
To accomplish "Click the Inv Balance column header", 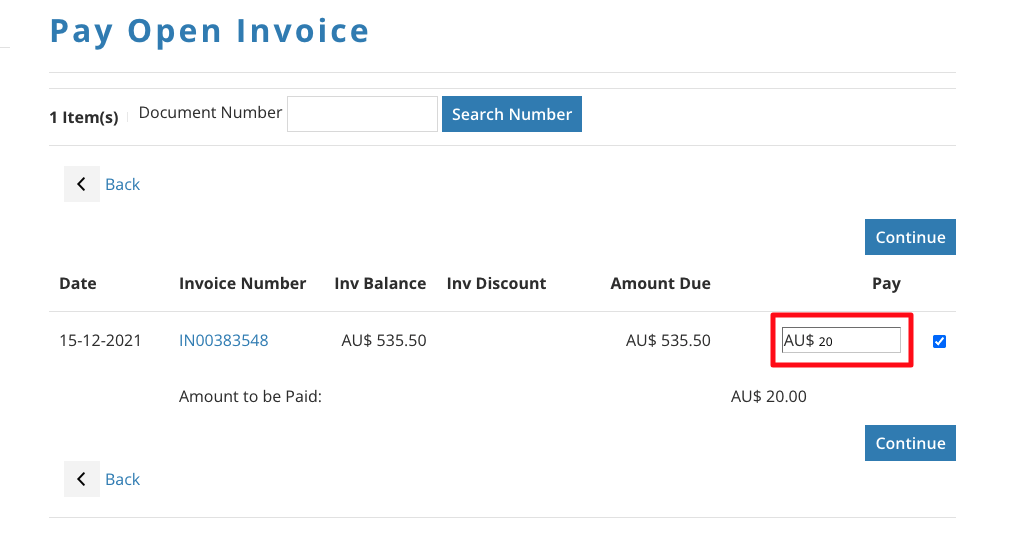I will pyautogui.click(x=380, y=283).
